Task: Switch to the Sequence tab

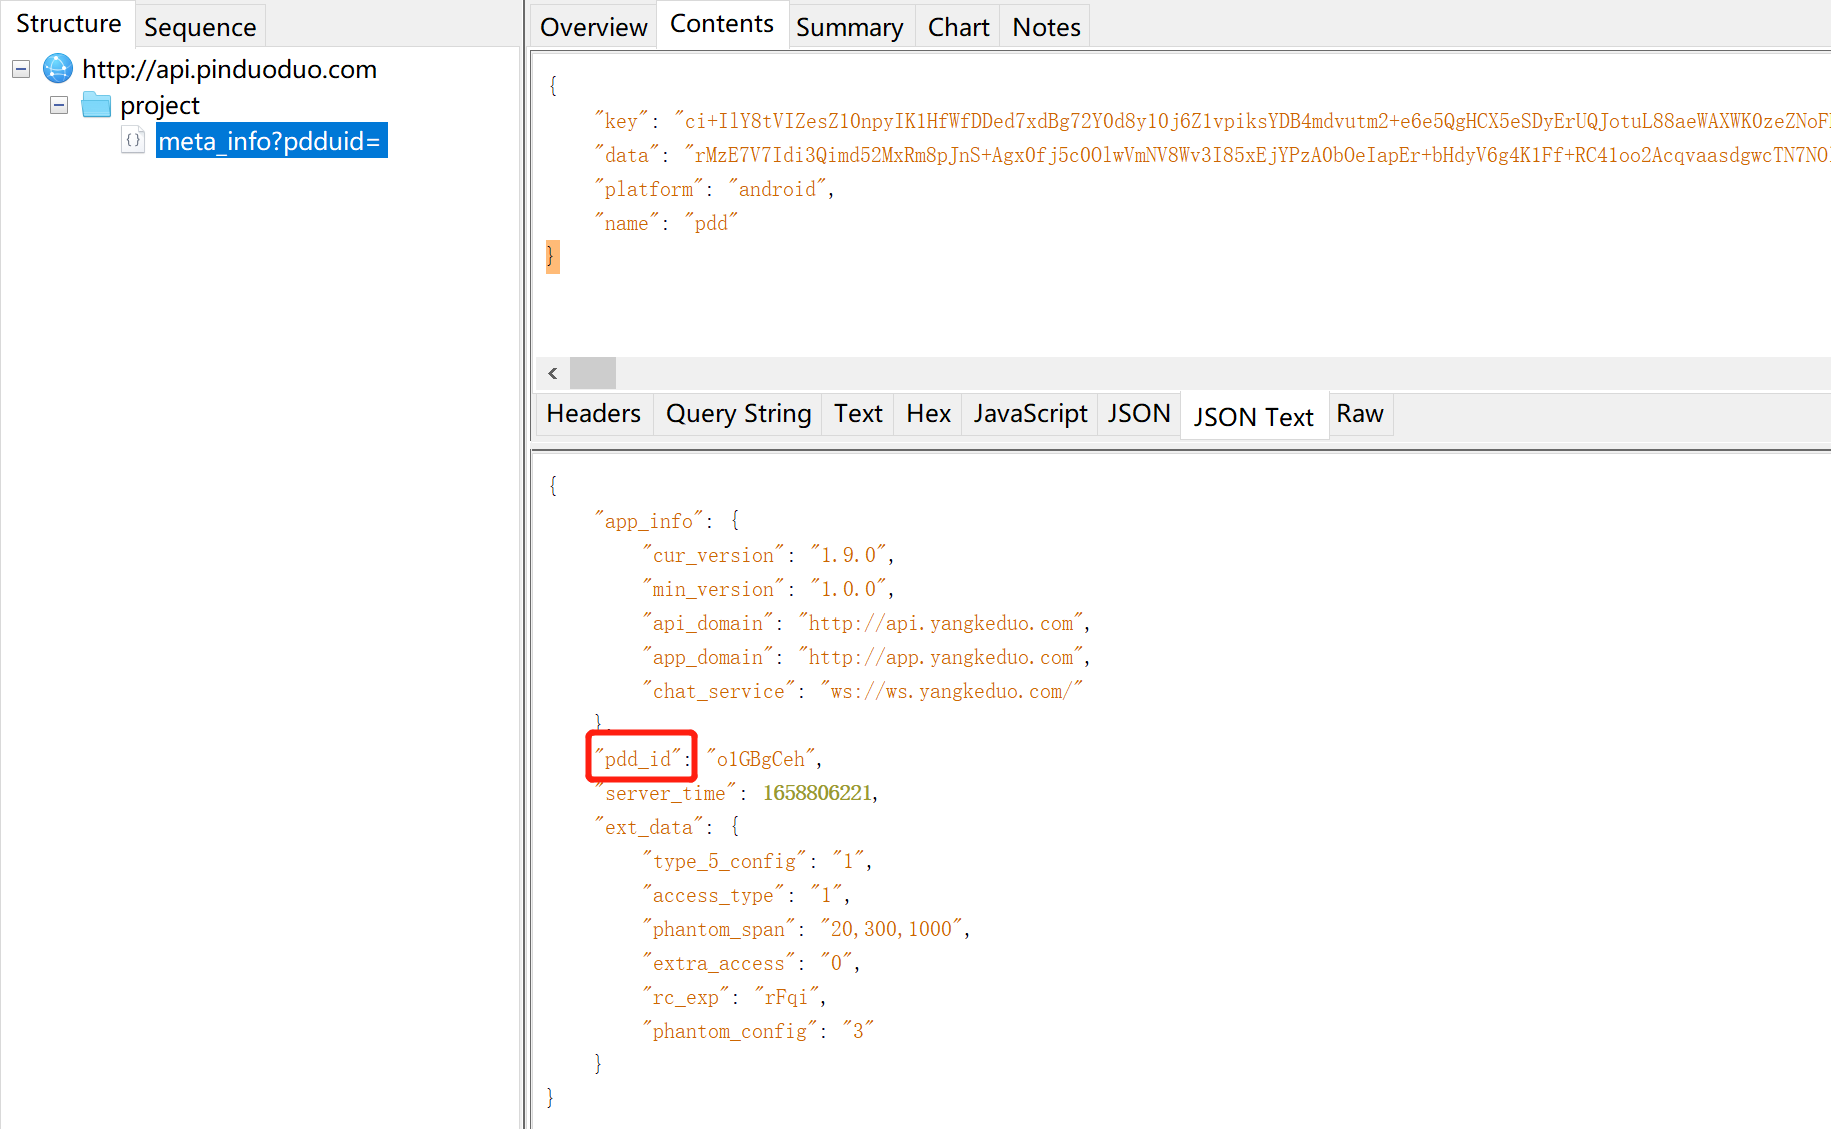Action: click(200, 27)
